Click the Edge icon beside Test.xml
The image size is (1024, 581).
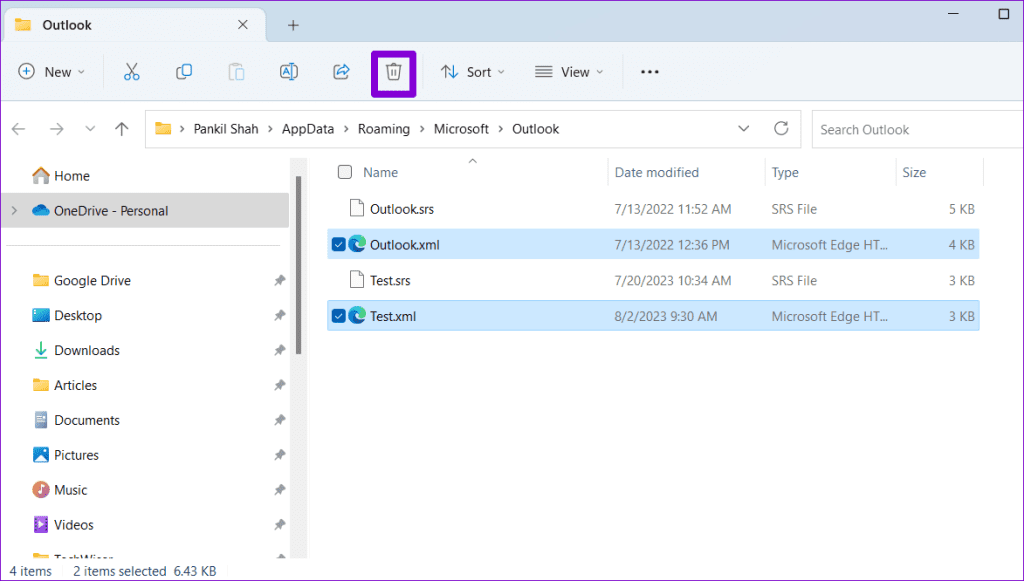coord(357,315)
